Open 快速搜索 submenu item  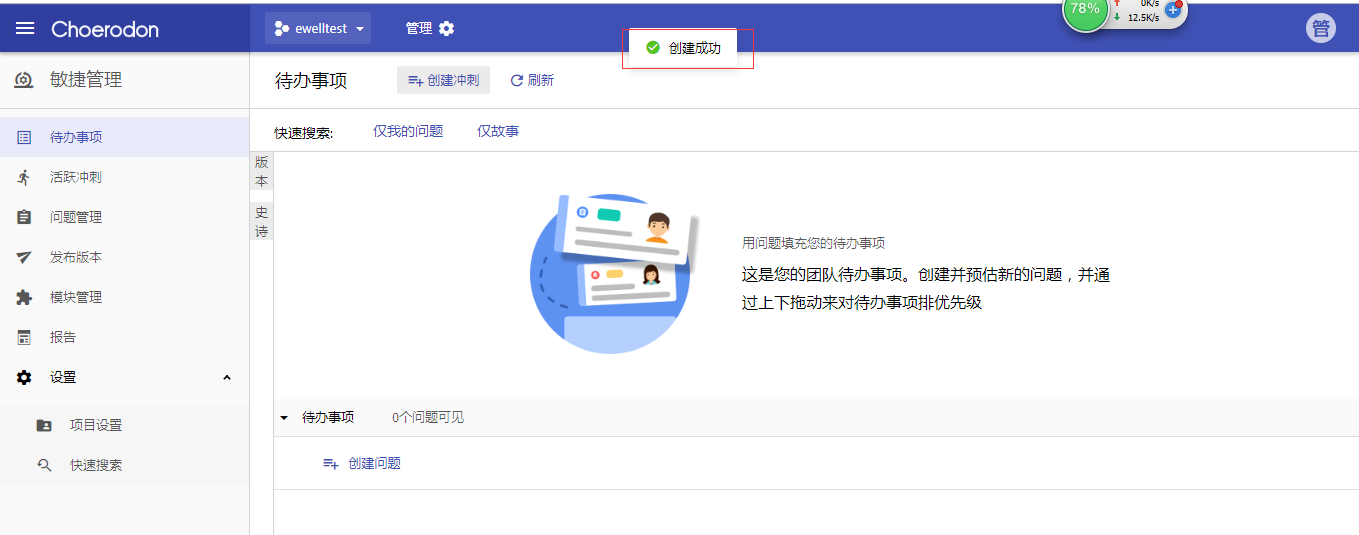[125, 465]
